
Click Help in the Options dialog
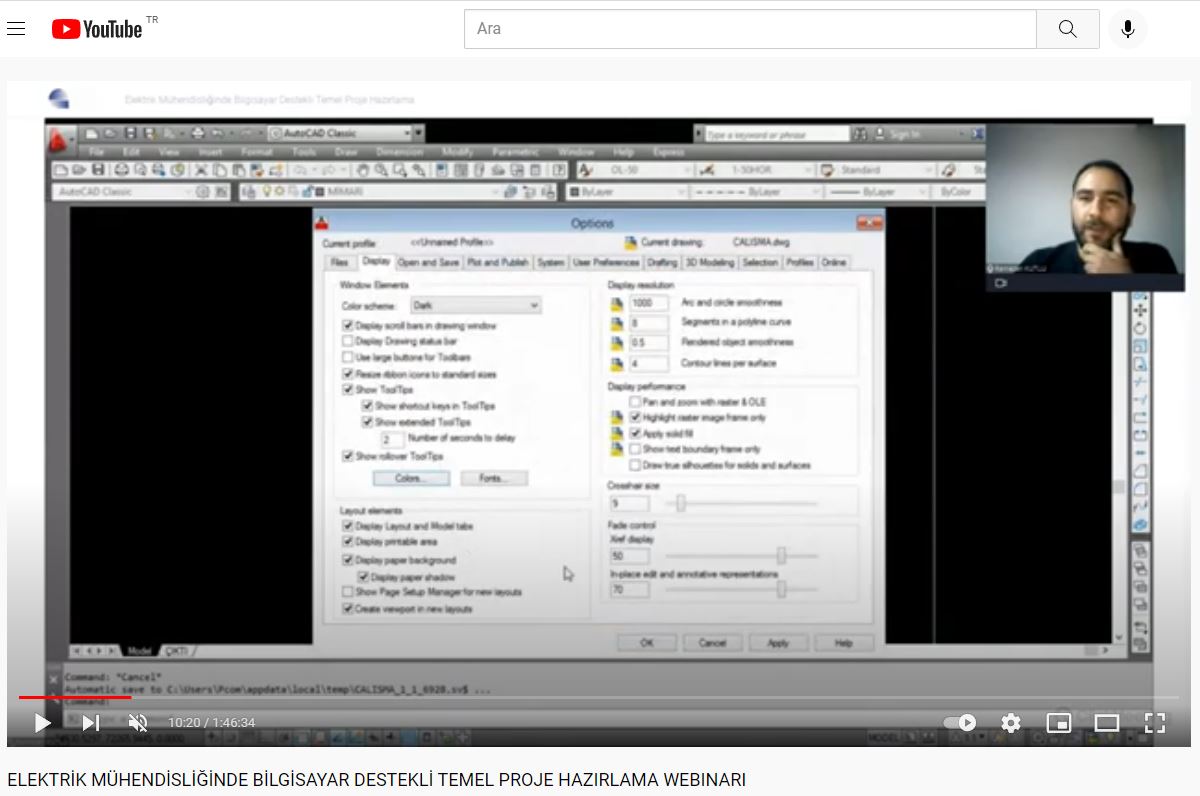pyautogui.click(x=843, y=643)
